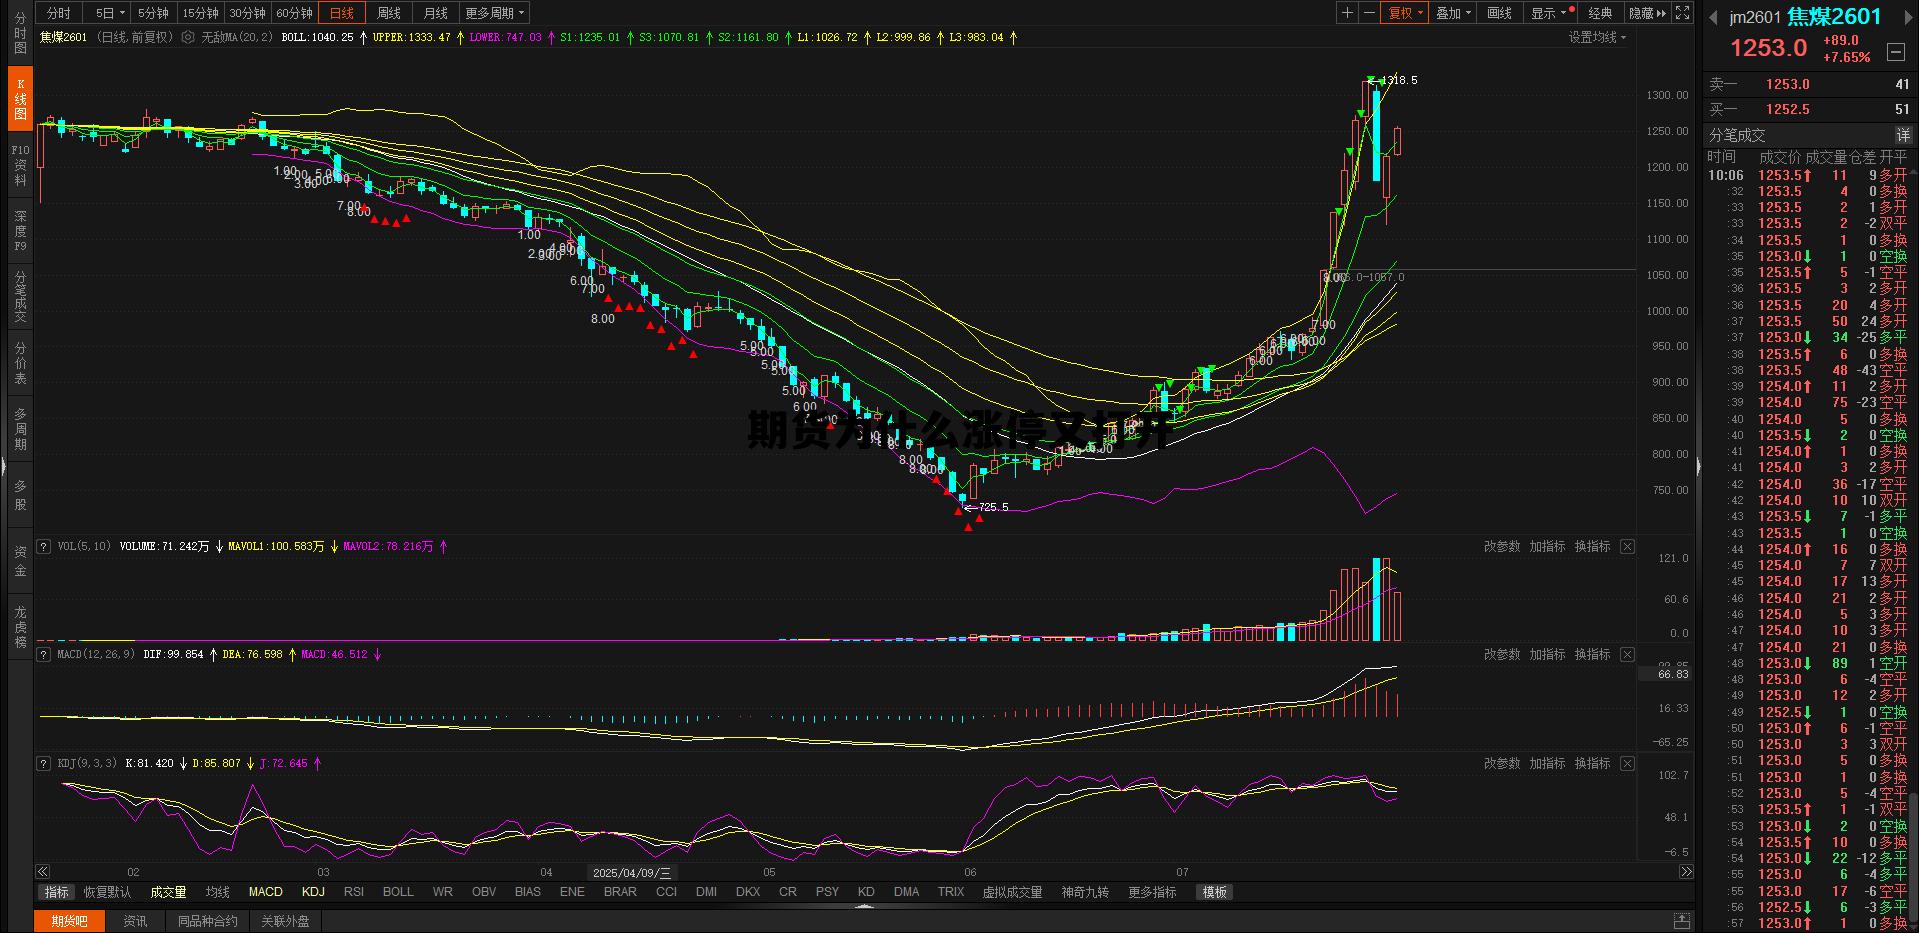Toggle the KDJ indicator in bottom bar
The height and width of the screenshot is (933, 1919).
[313, 892]
